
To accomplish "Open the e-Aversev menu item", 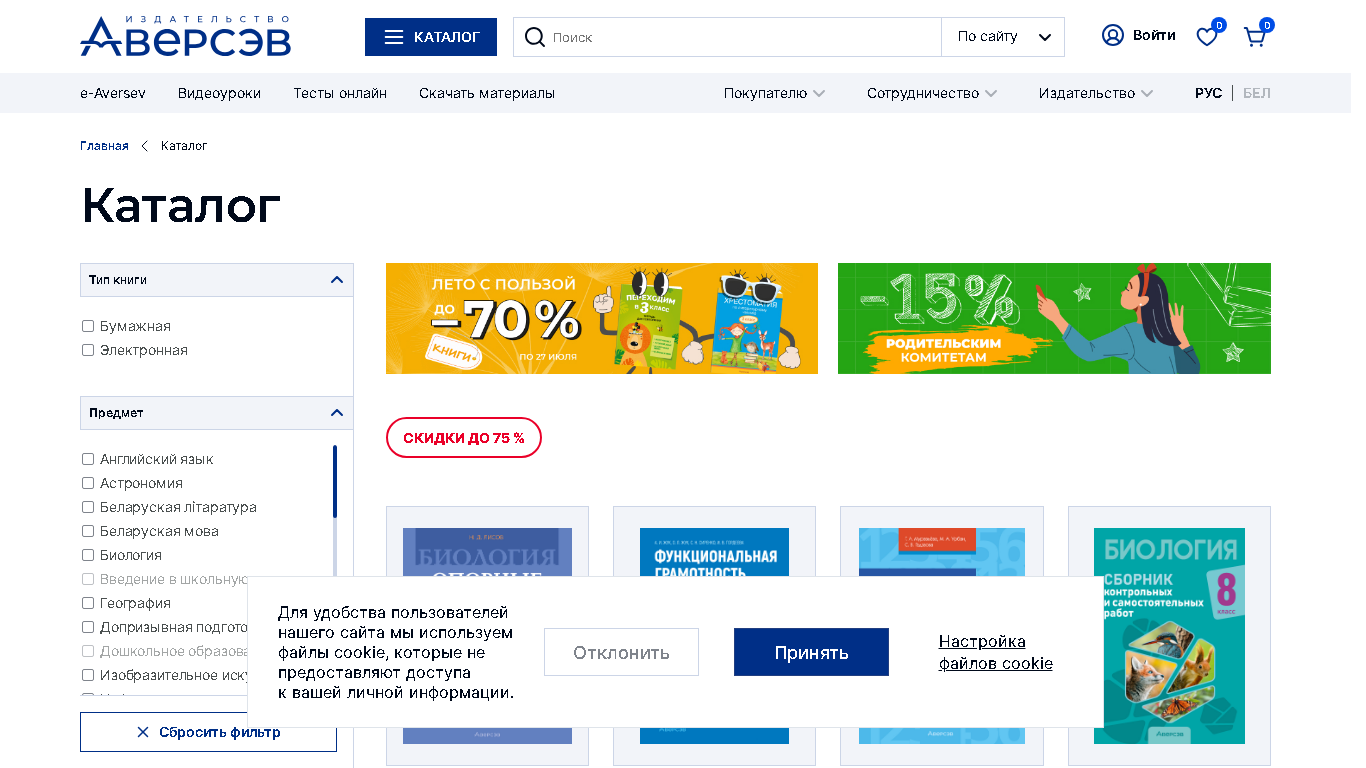I will pos(113,93).
